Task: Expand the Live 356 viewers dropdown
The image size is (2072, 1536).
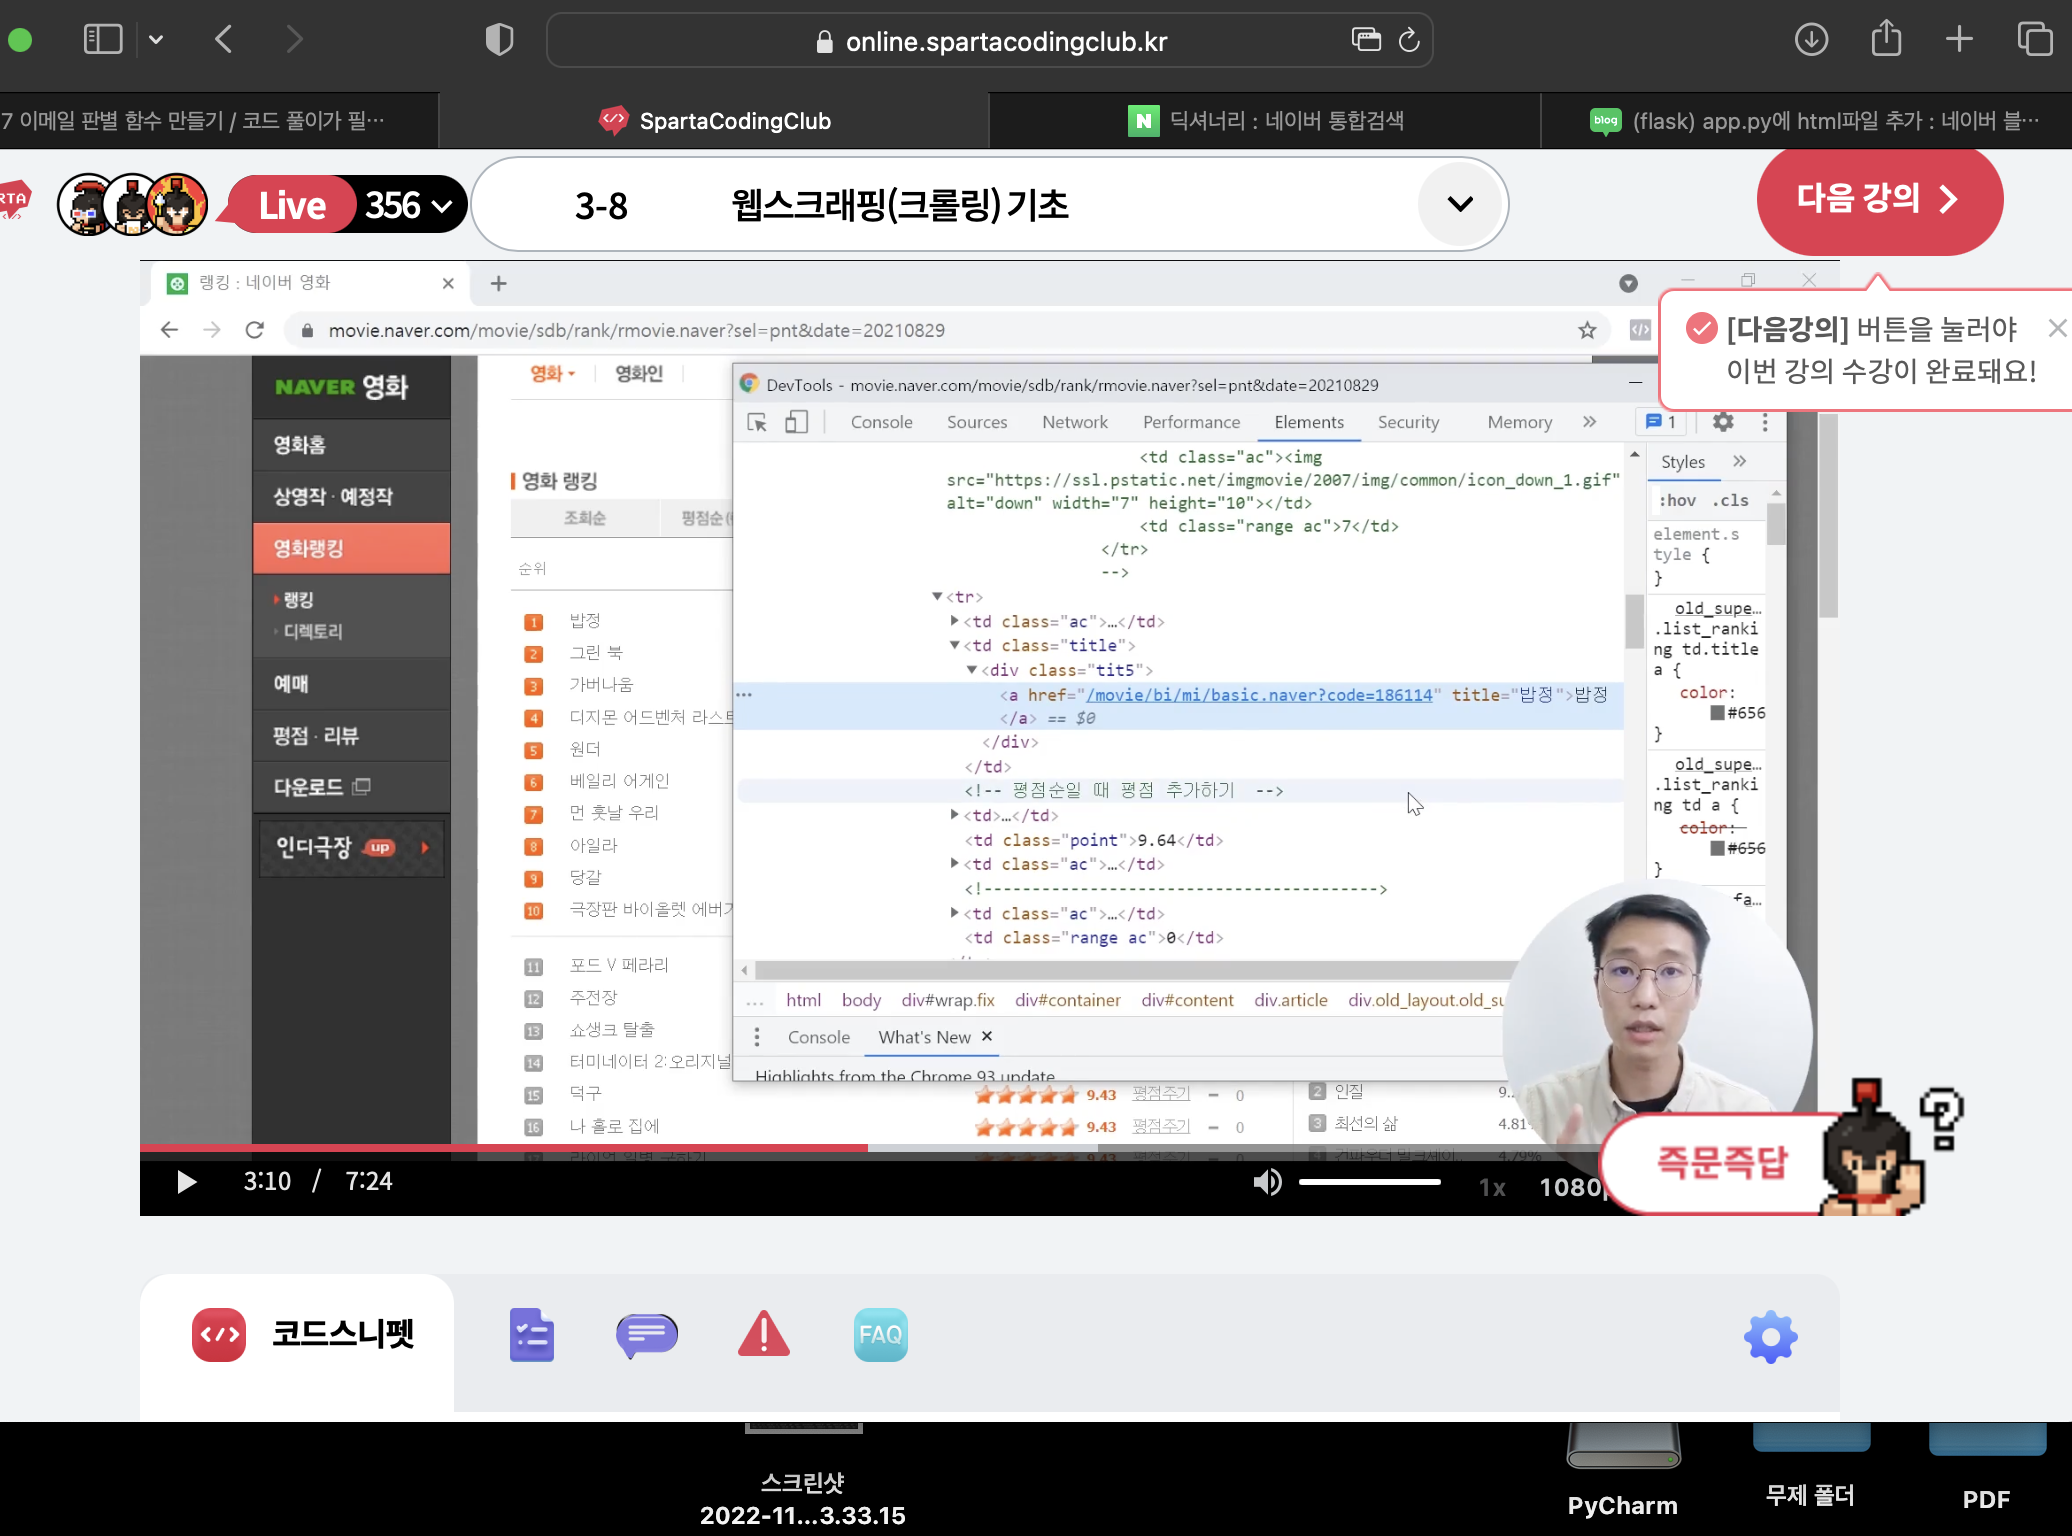Action: pos(442,205)
